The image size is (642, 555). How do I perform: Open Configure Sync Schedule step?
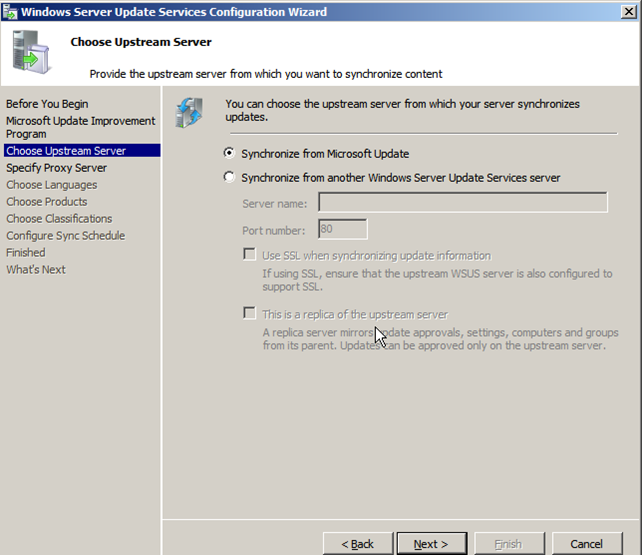point(65,236)
